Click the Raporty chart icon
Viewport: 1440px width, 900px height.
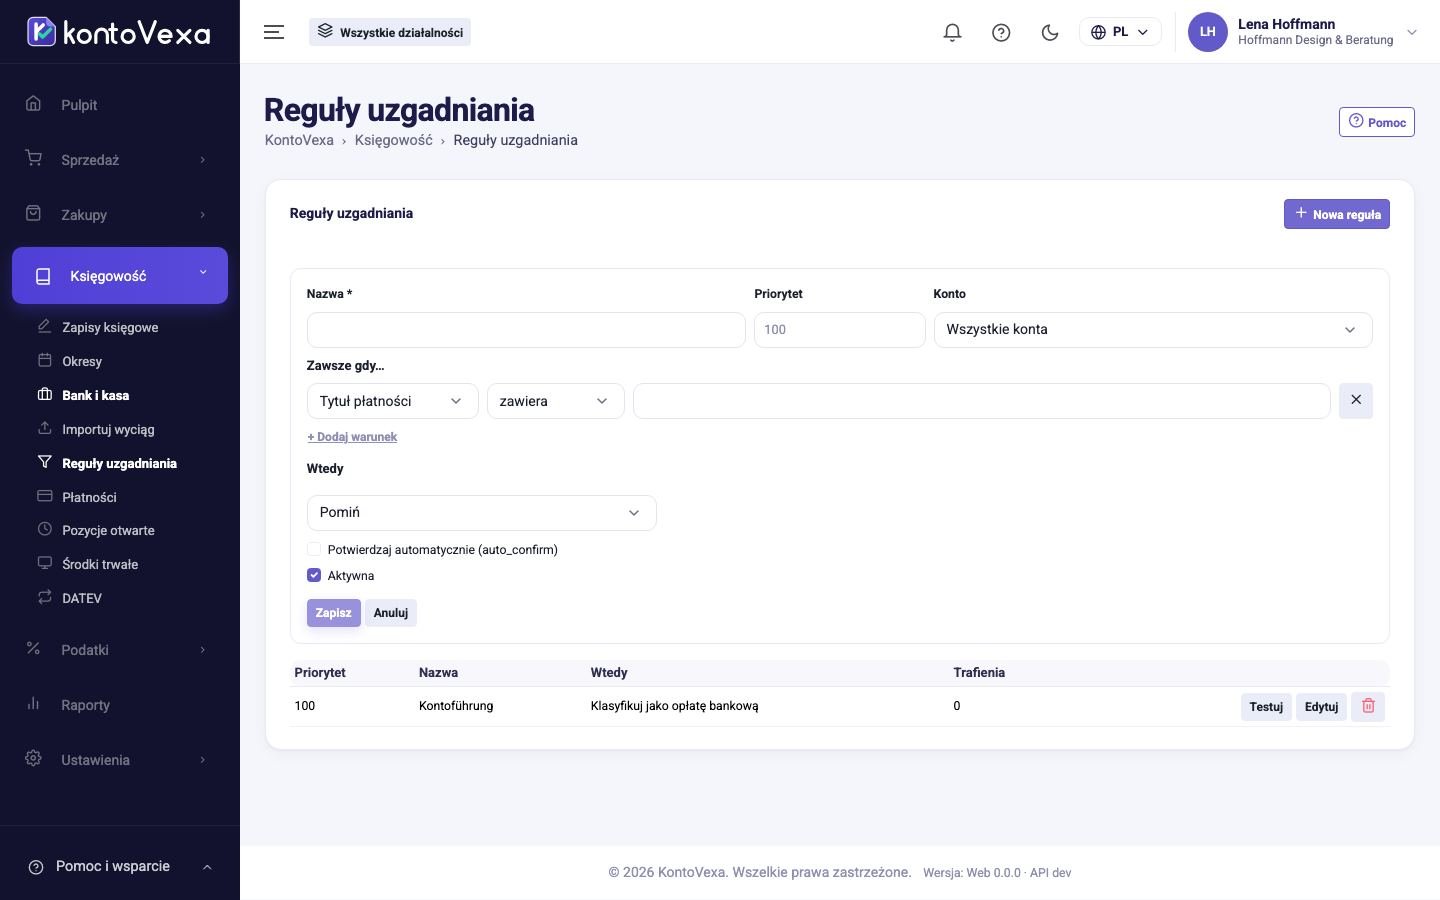[33, 704]
